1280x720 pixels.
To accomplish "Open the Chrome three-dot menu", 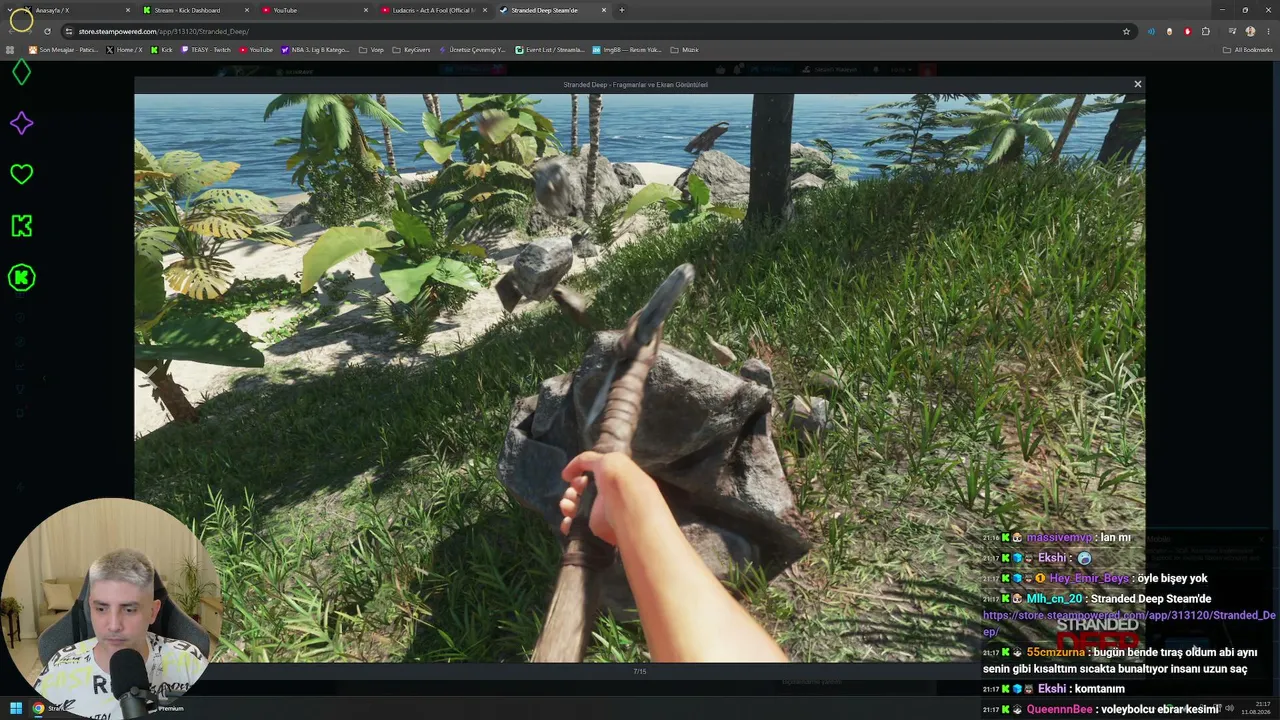I will click(1268, 31).
